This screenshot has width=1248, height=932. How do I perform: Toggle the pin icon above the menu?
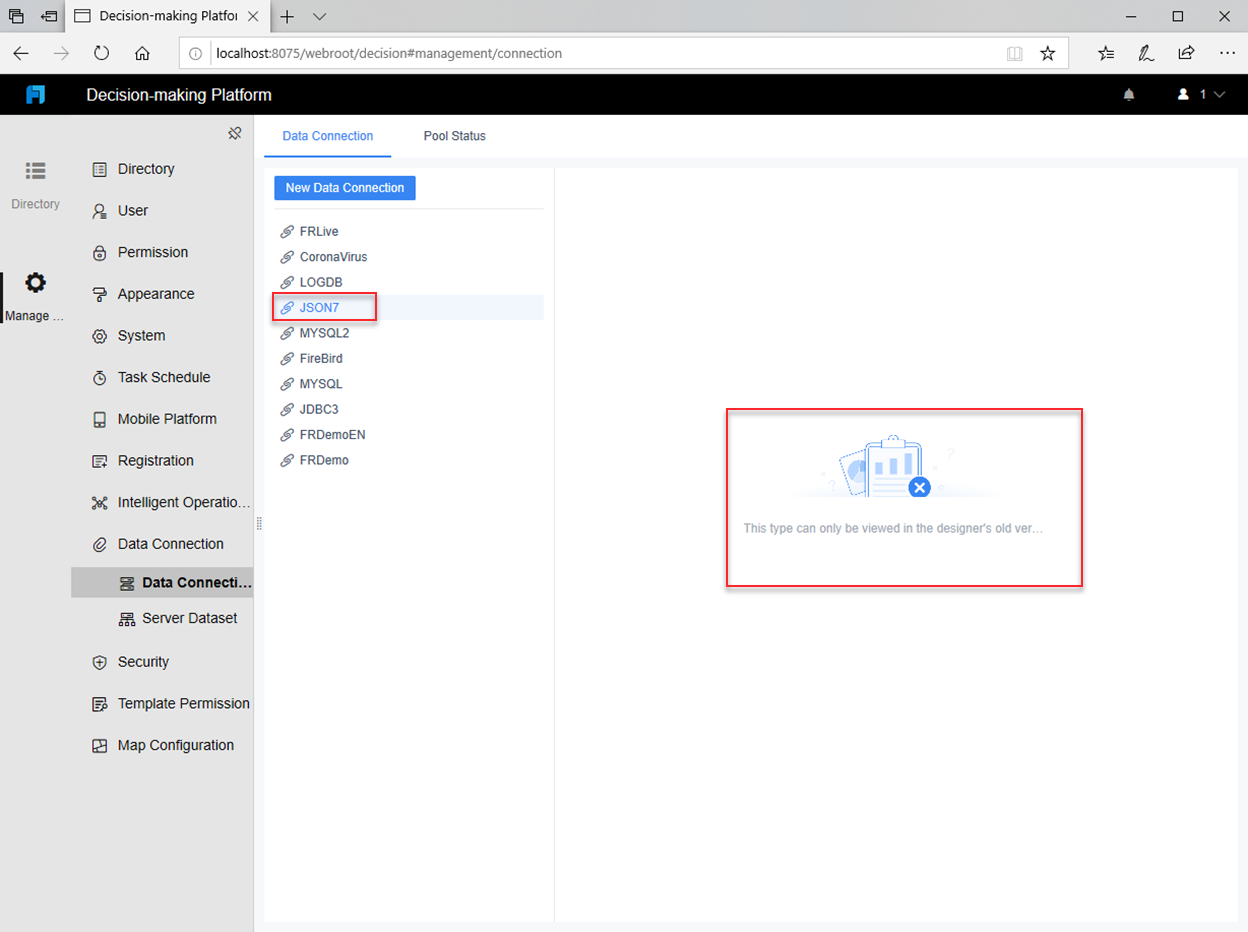pos(235,132)
